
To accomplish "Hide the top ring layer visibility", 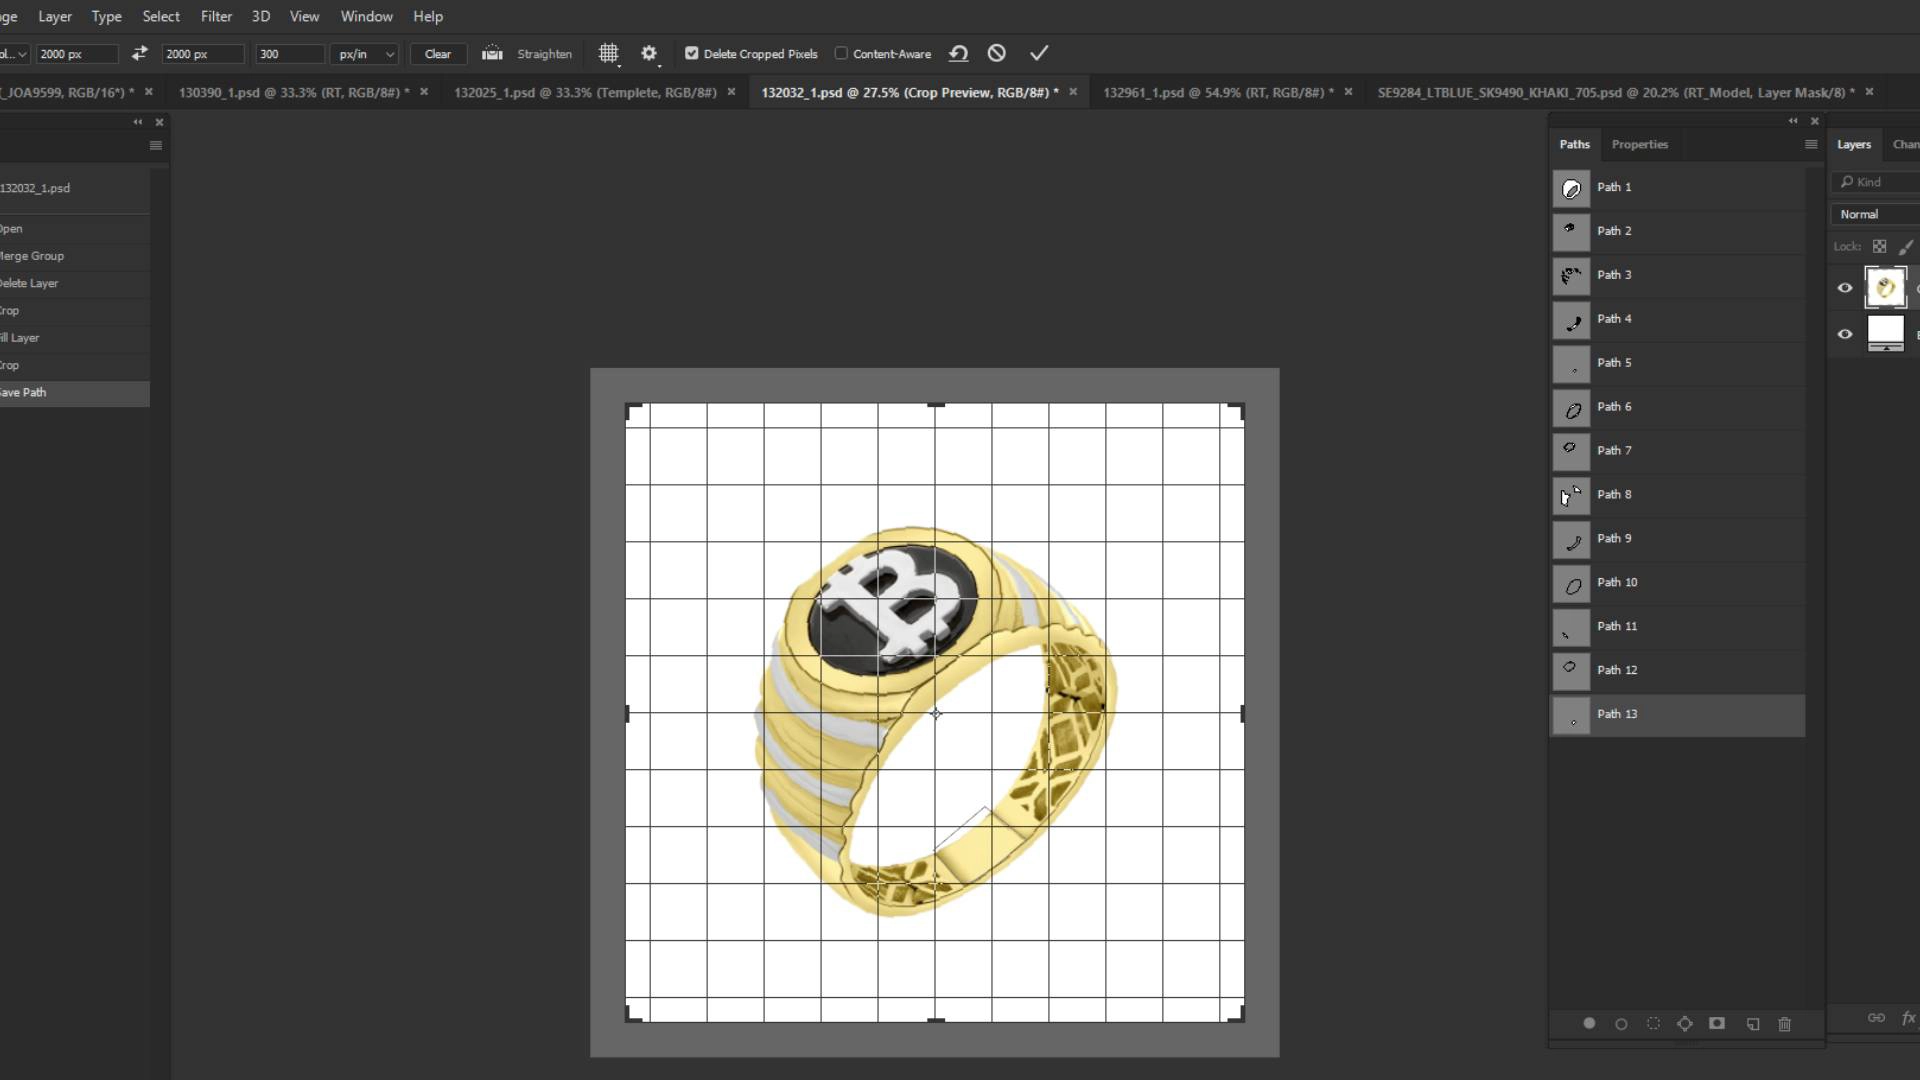I will pos(1845,288).
